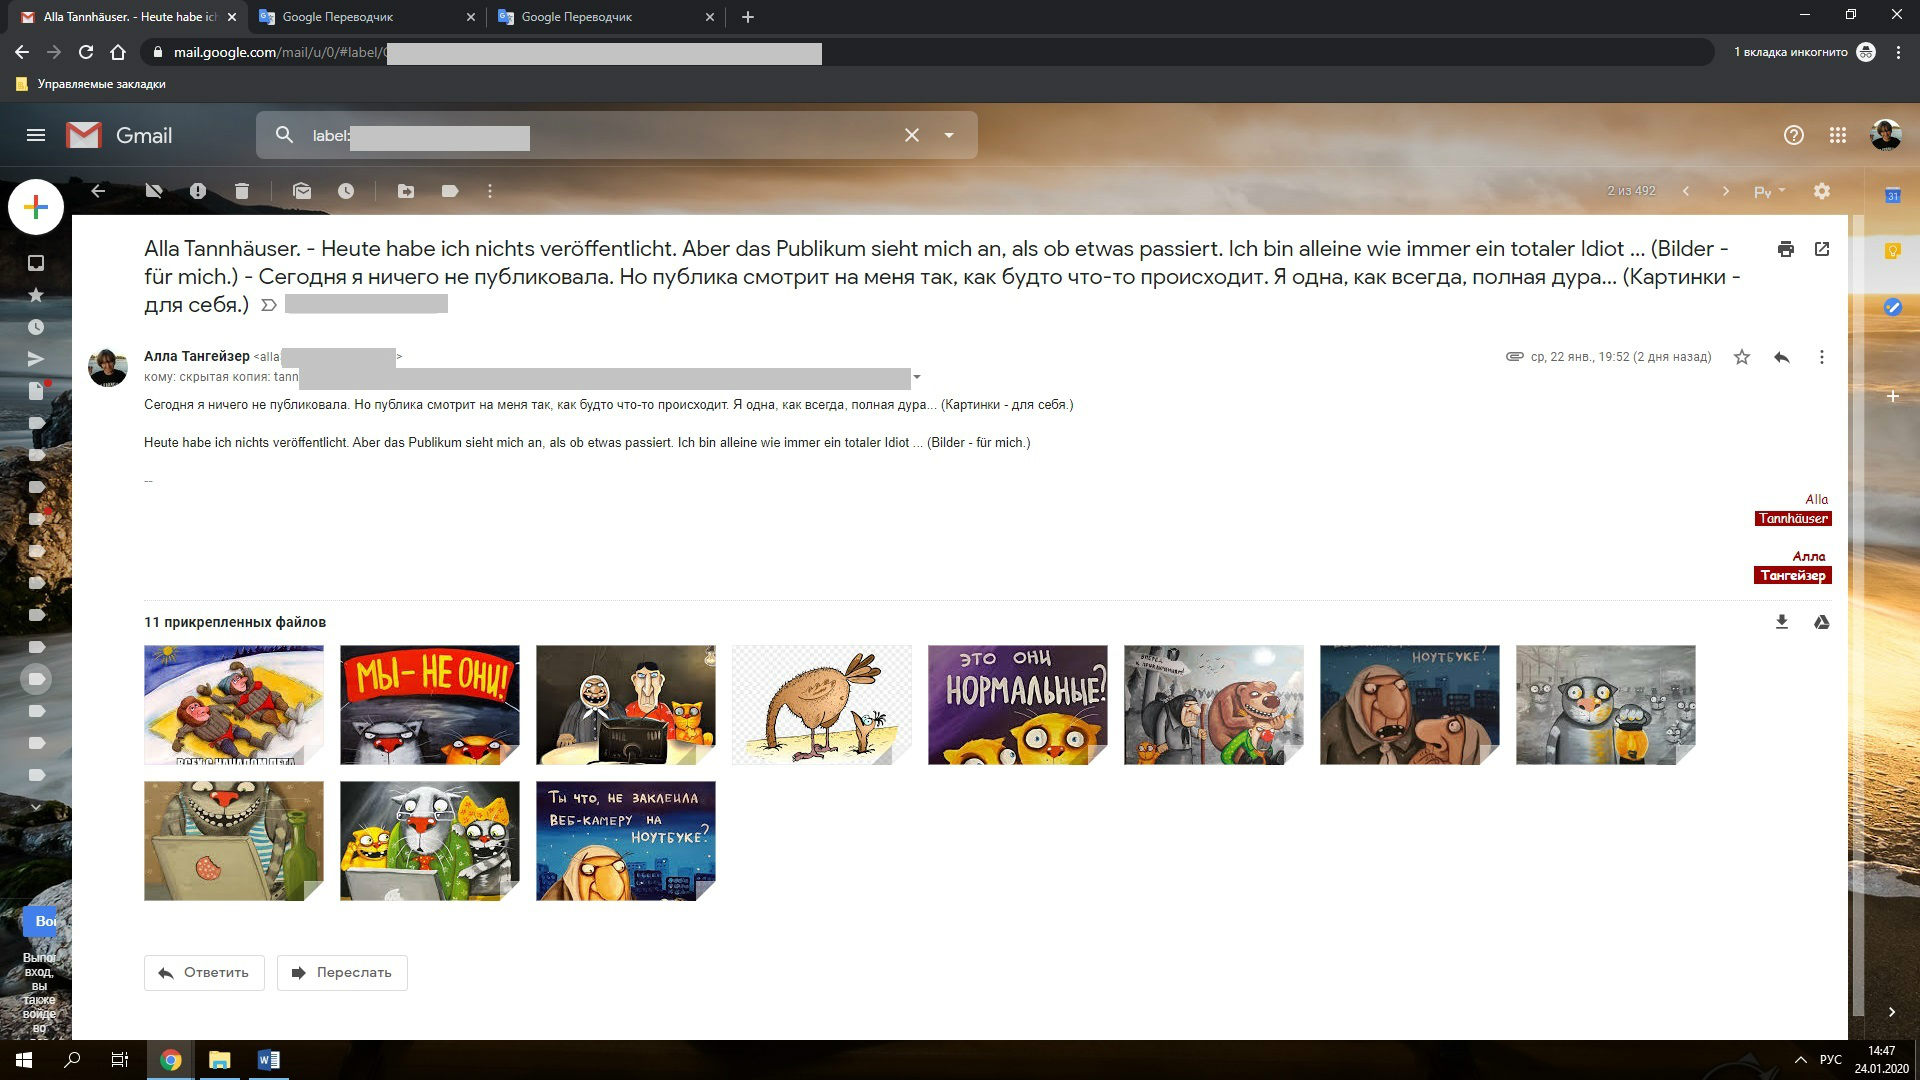Open the МЫ-НЕ ОНИ attachment thumbnail

pyautogui.click(x=430, y=704)
